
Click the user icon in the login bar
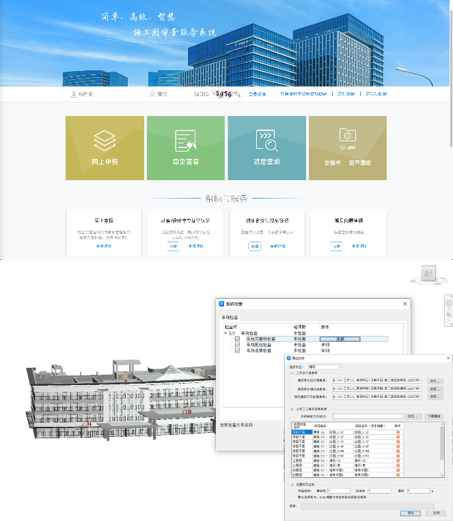click(73, 94)
